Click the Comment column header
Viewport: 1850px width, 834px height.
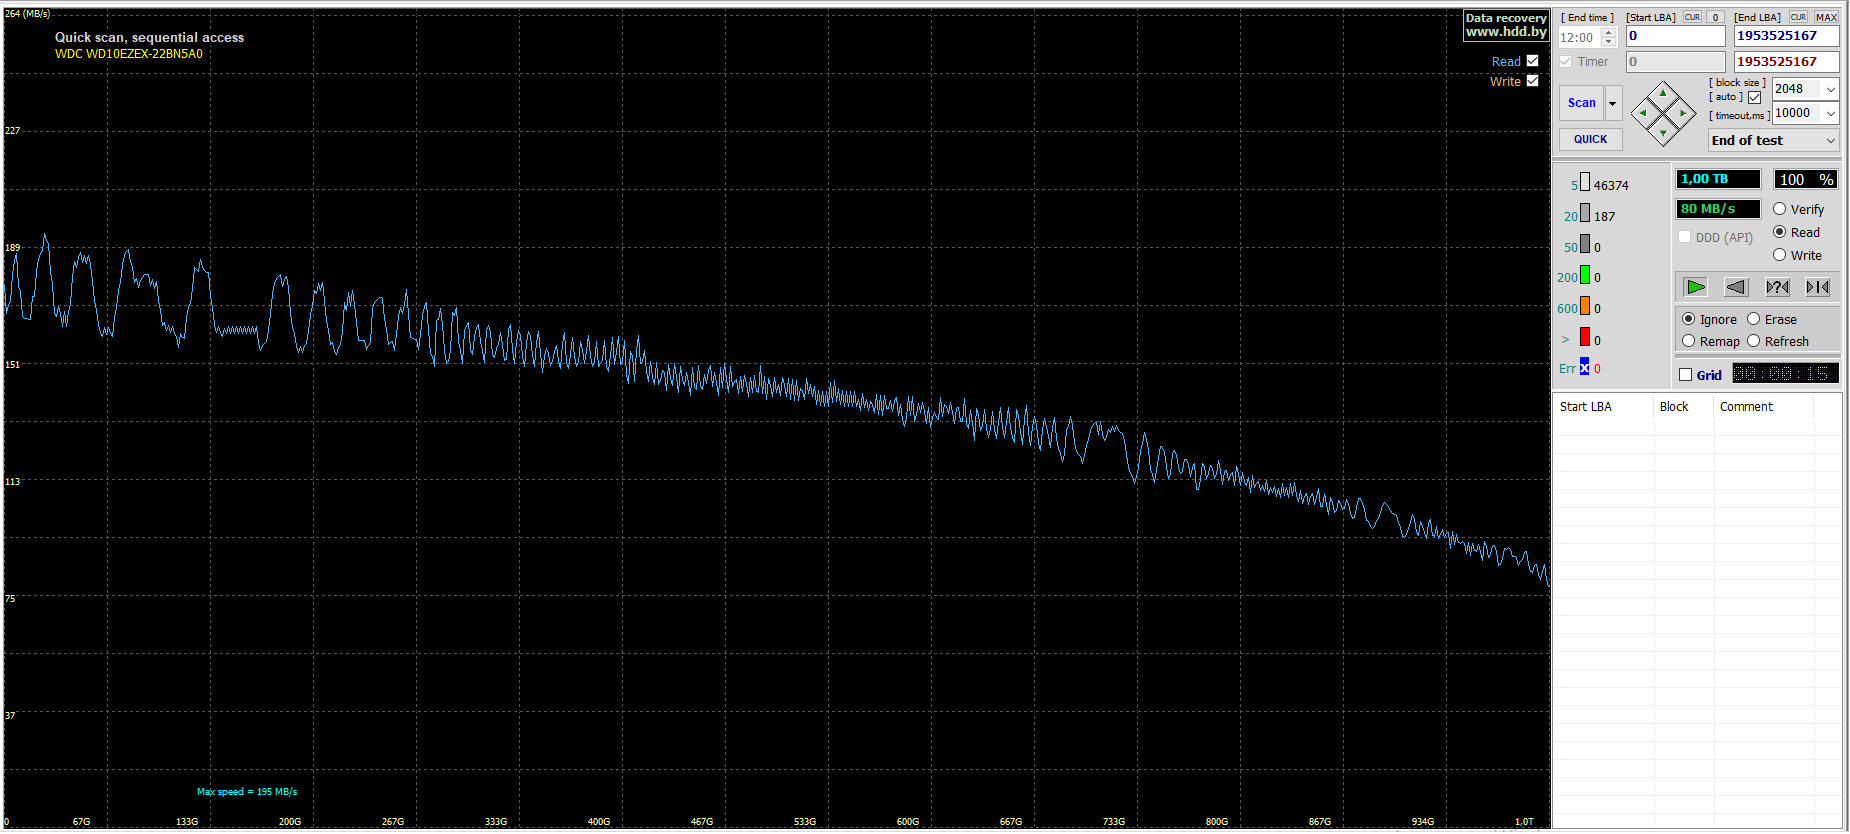tap(1764, 407)
